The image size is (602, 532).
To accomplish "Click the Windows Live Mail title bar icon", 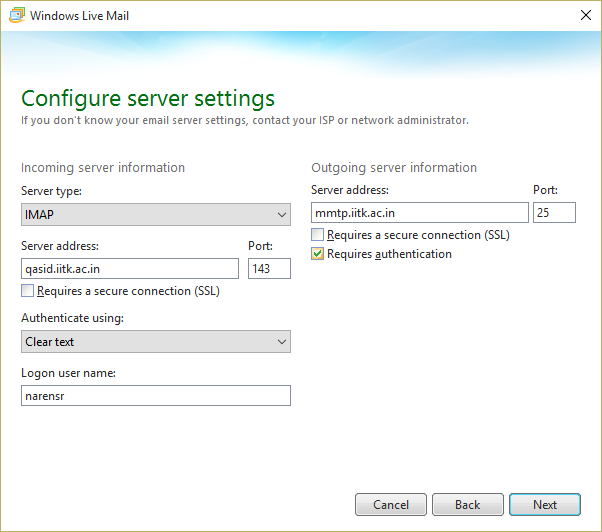I will [15, 16].
